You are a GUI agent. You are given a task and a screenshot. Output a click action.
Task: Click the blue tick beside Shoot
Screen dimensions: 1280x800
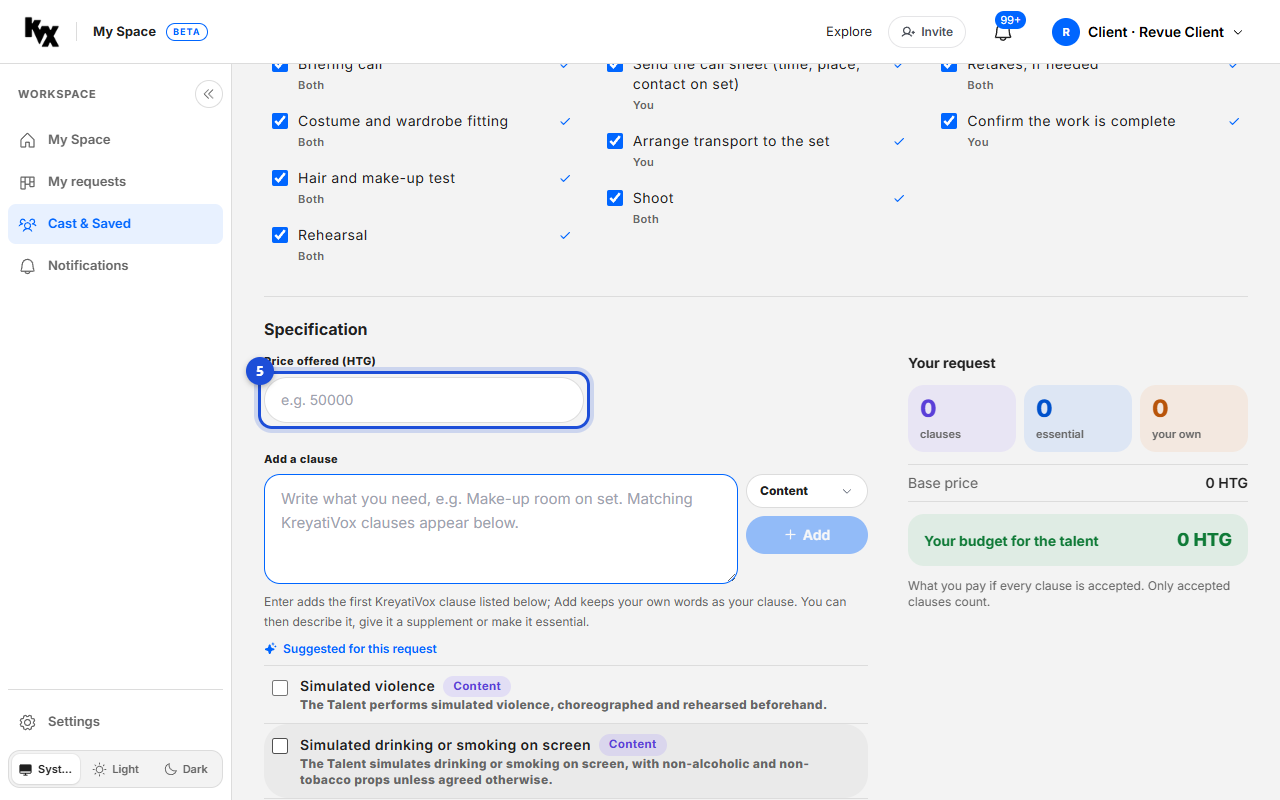[899, 199]
